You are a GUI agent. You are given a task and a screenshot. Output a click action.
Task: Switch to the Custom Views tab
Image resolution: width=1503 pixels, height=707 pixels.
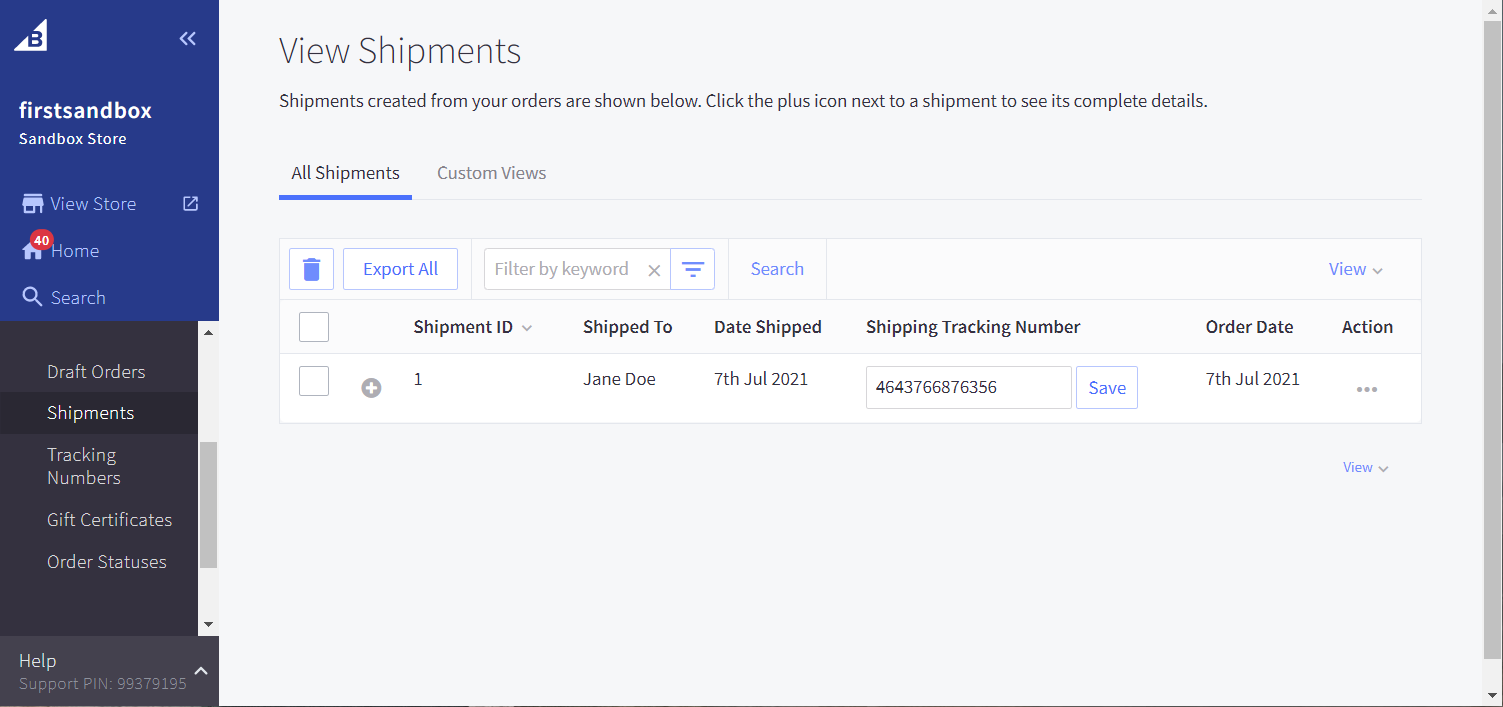point(491,173)
